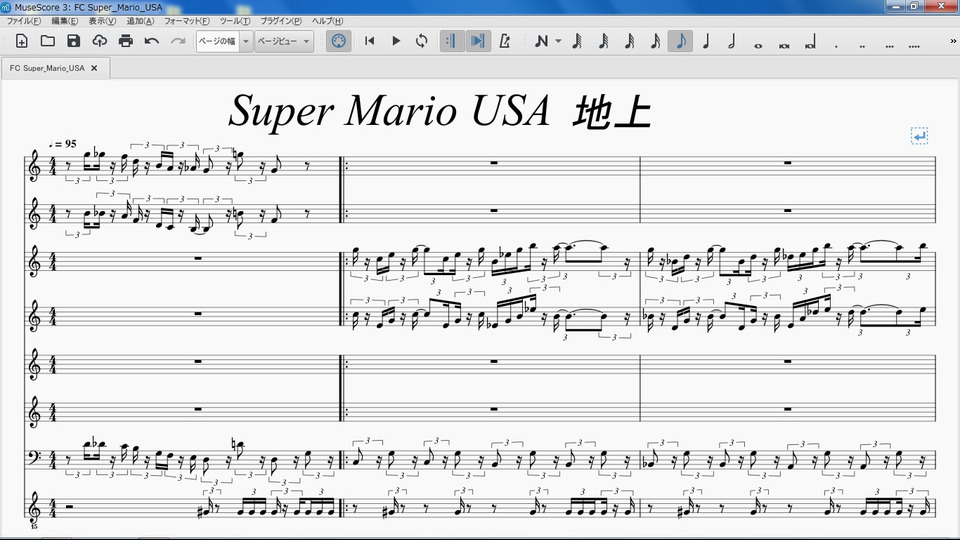This screenshot has width=960, height=540.
Task: Apply triple augmentation dot
Action: point(888,45)
